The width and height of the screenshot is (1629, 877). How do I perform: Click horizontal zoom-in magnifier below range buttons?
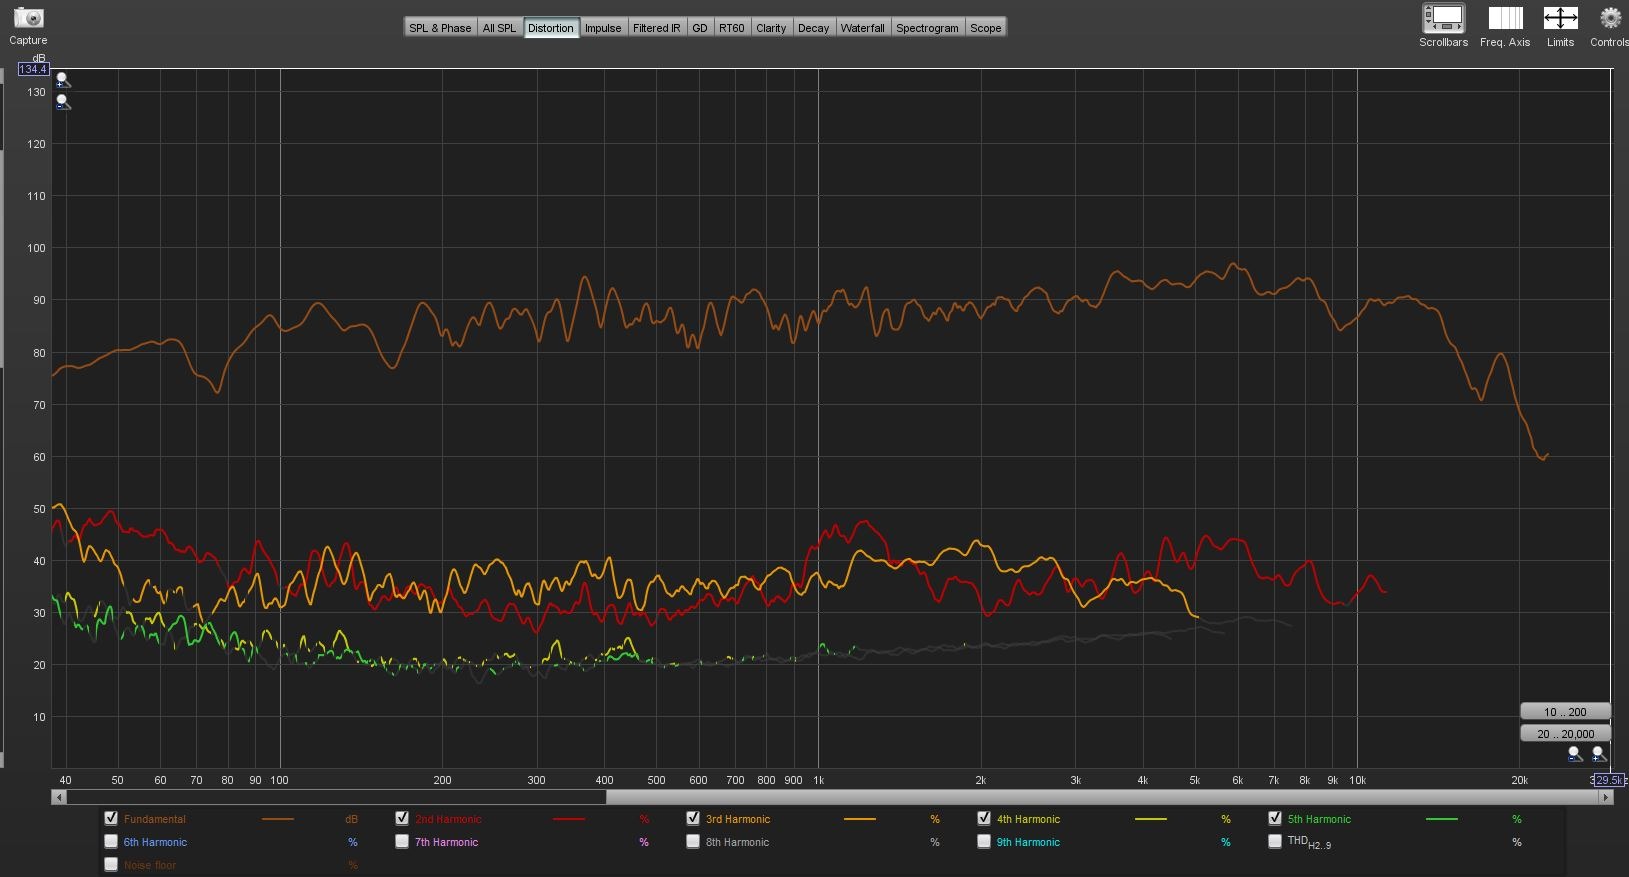tap(1598, 754)
